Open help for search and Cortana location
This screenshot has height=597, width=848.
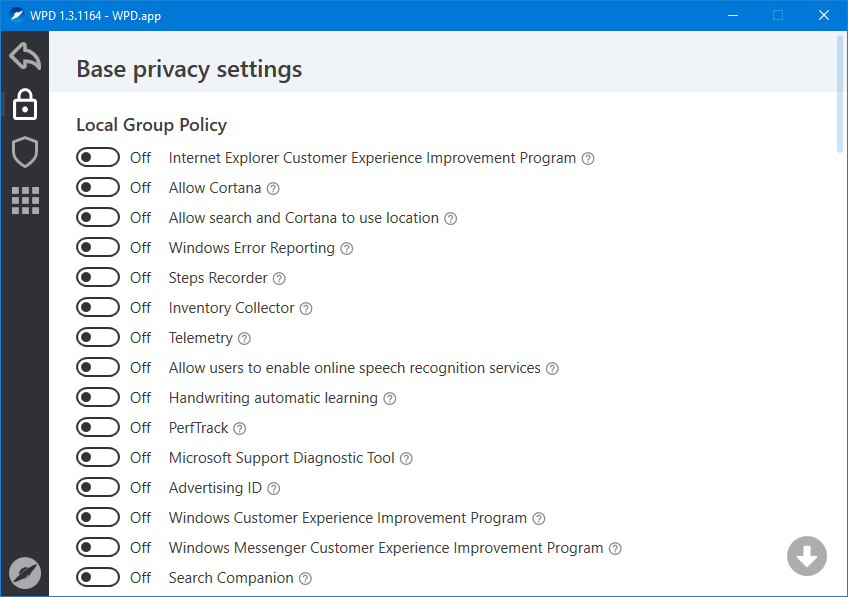click(450, 218)
